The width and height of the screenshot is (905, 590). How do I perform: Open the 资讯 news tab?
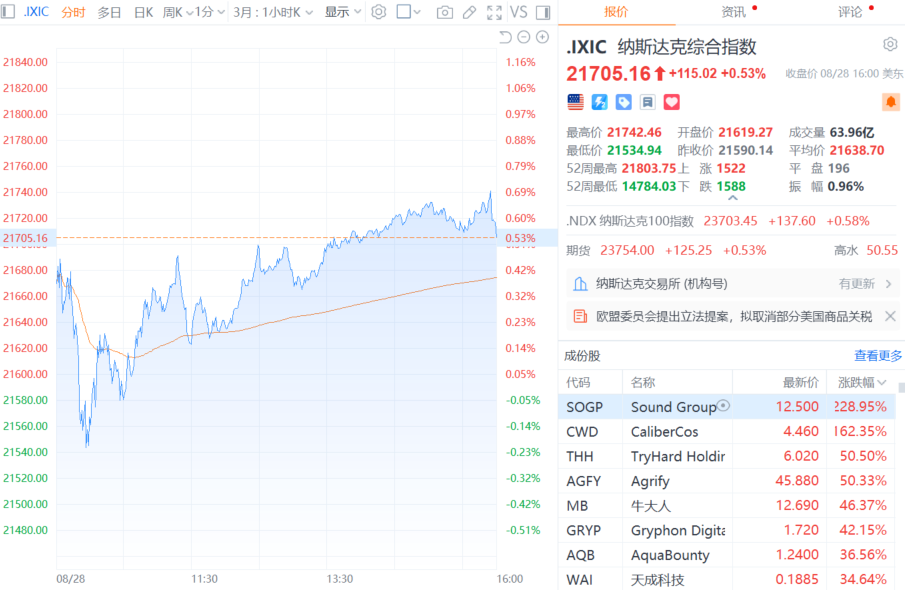[x=734, y=12]
